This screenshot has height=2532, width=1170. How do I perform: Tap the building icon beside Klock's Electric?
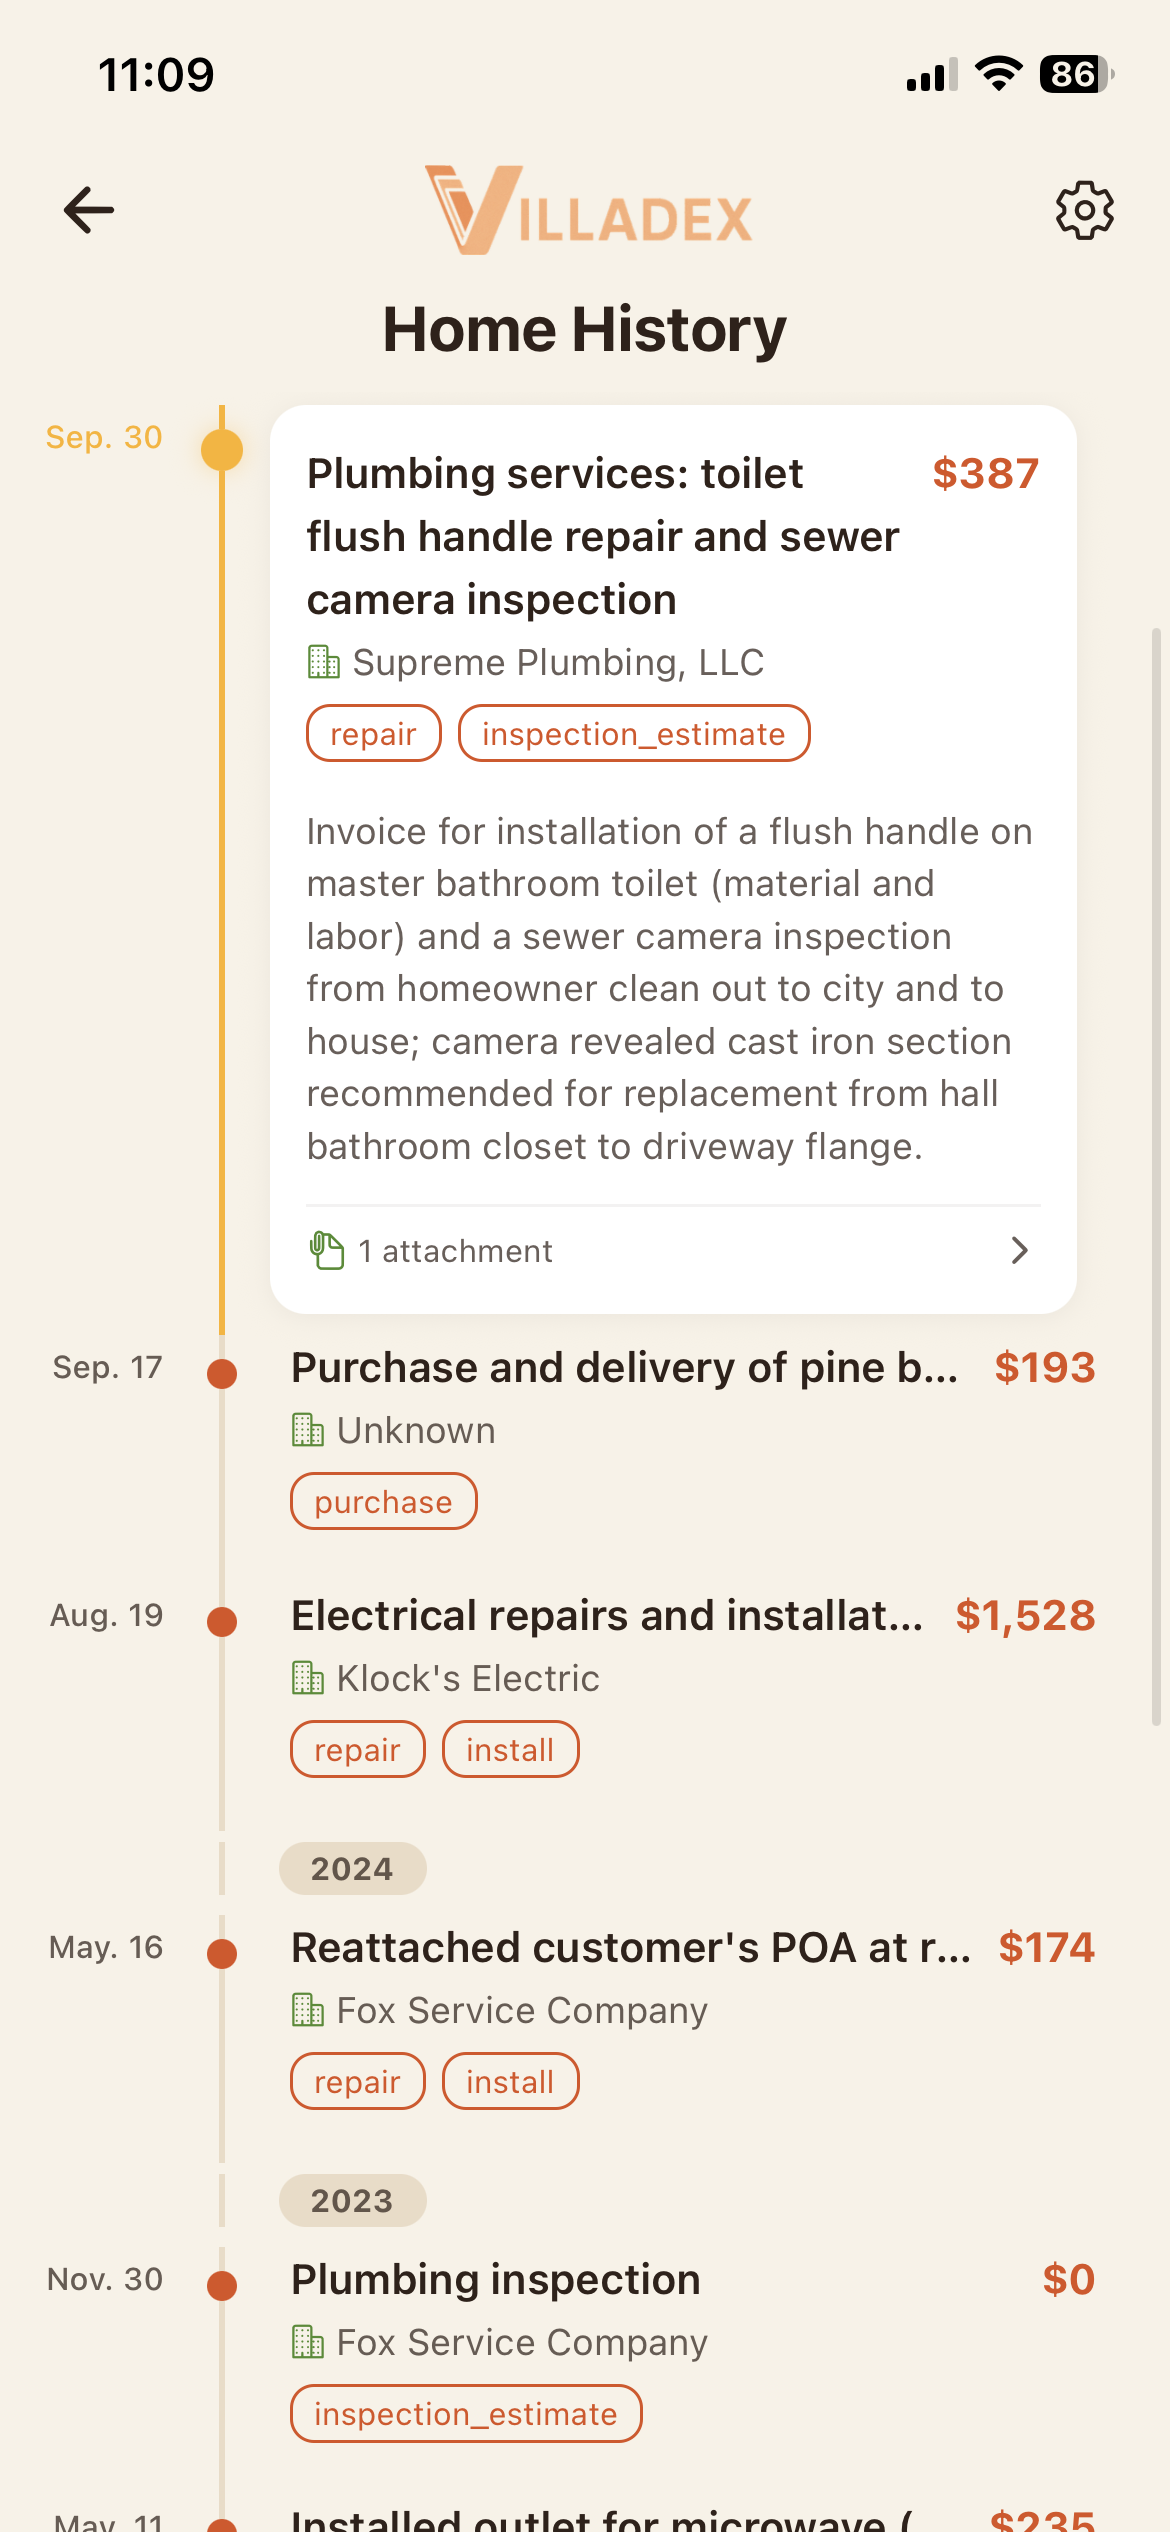point(310,1678)
